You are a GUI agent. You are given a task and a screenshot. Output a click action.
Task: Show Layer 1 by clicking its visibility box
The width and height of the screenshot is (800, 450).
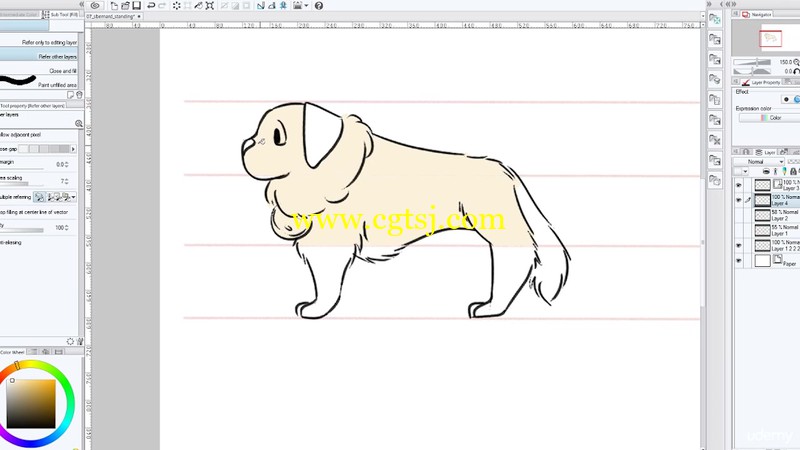point(739,230)
